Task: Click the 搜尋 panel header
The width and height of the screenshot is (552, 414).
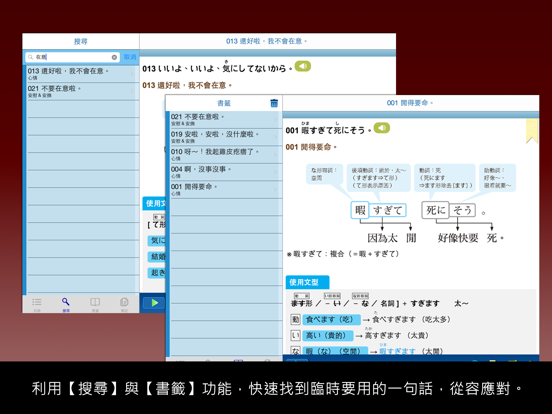Action: 81,41
